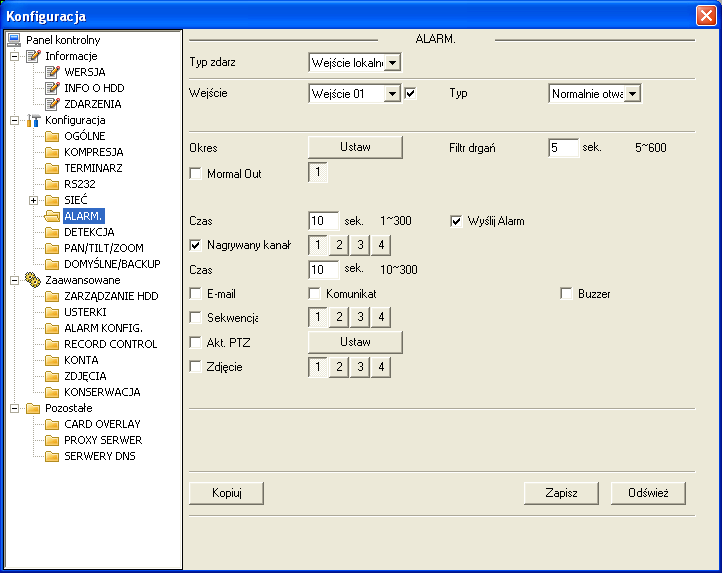Viewport: 722px width, 573px height.
Task: Click the DETEKCJA folder icon
Action: (52, 232)
